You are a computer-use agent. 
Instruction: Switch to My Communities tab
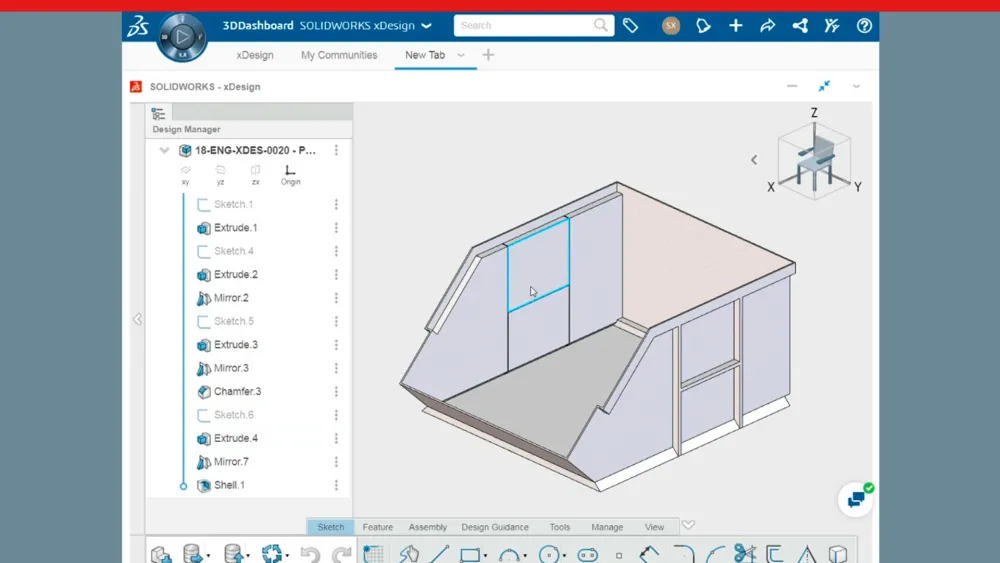[339, 55]
